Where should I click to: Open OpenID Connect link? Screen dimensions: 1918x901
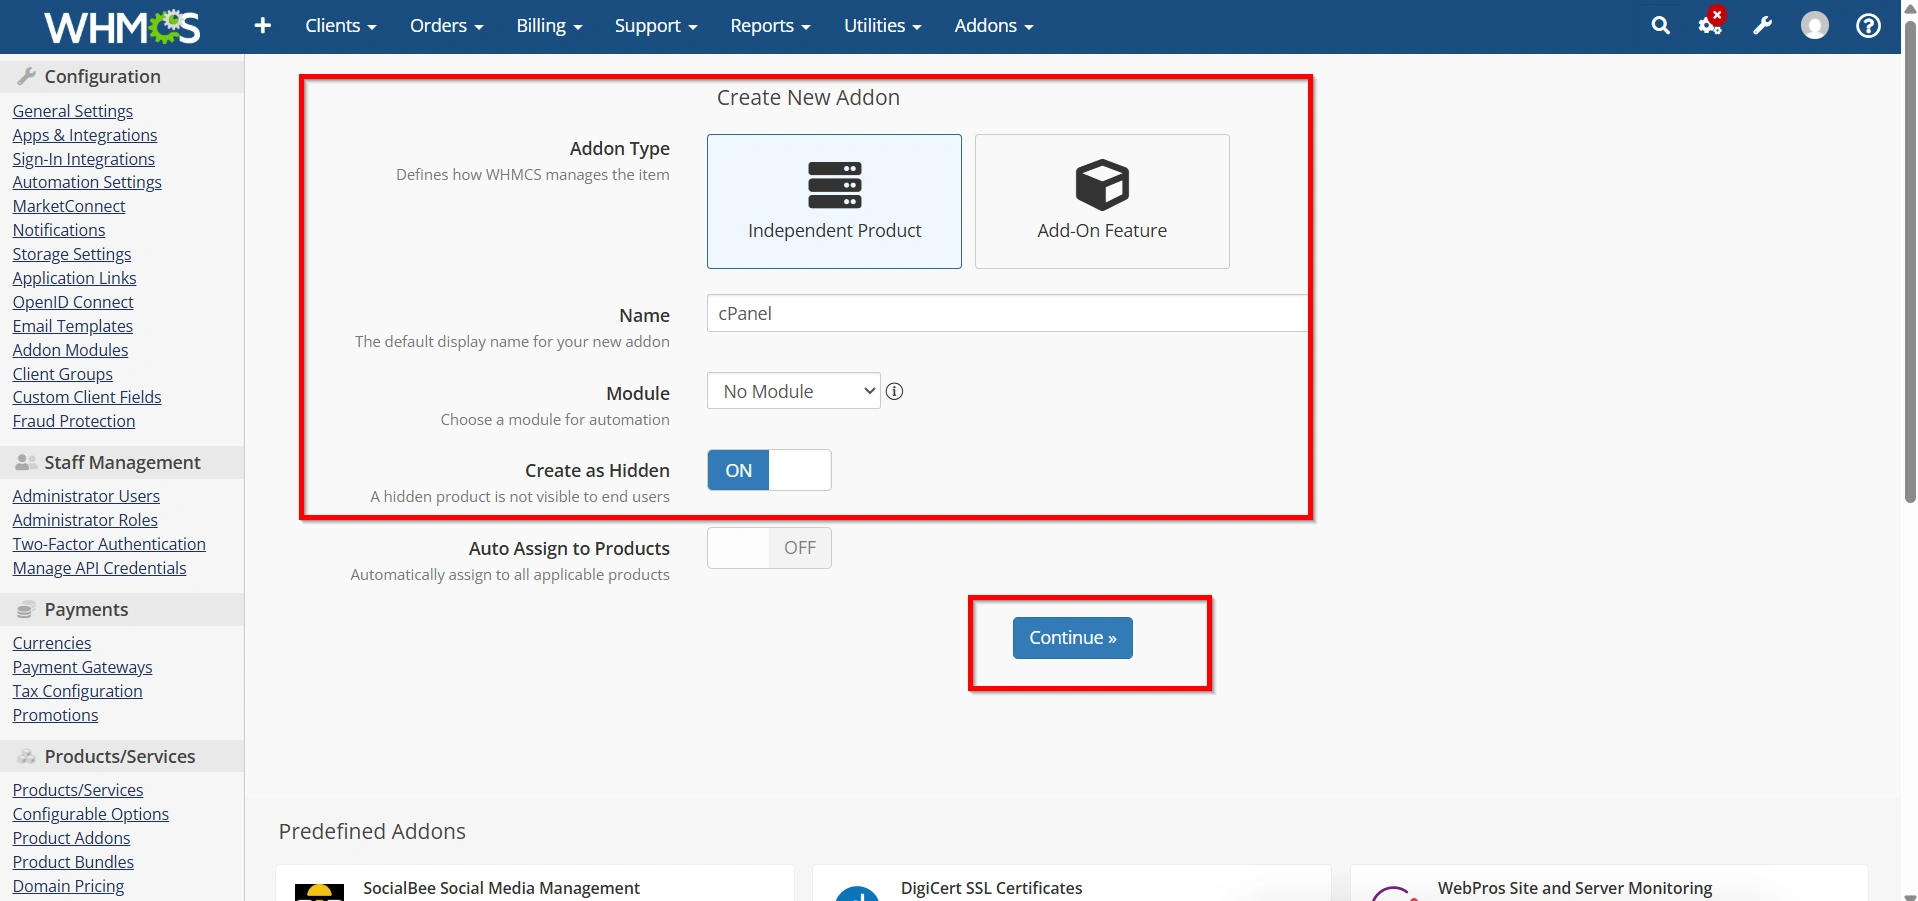coord(73,302)
